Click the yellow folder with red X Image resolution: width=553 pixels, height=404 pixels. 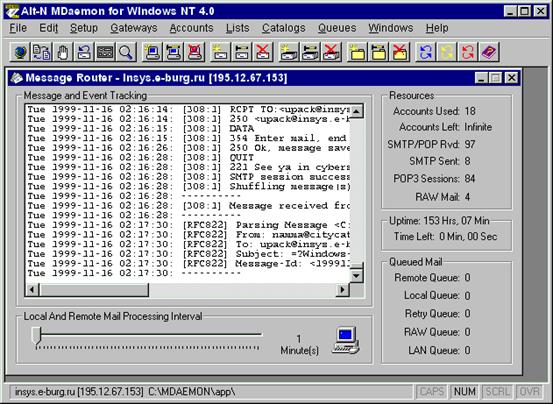tap(400, 52)
